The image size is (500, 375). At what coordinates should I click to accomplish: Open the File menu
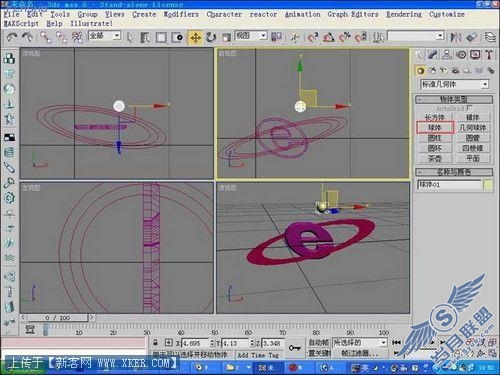12,14
